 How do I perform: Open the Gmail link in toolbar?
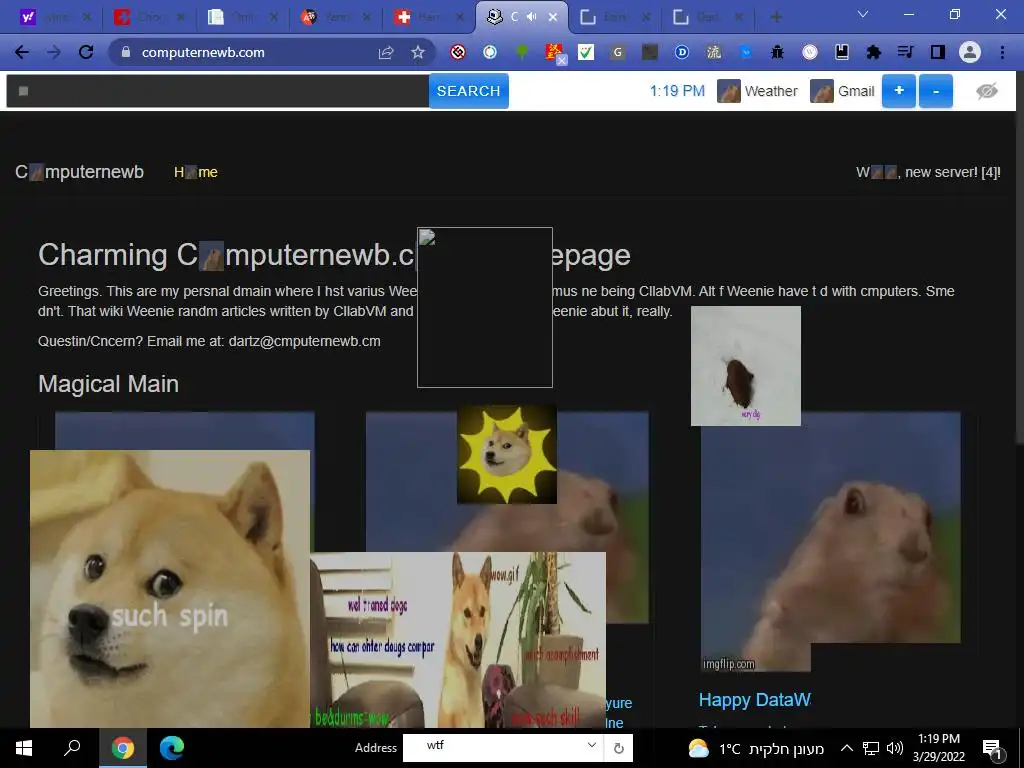click(842, 91)
